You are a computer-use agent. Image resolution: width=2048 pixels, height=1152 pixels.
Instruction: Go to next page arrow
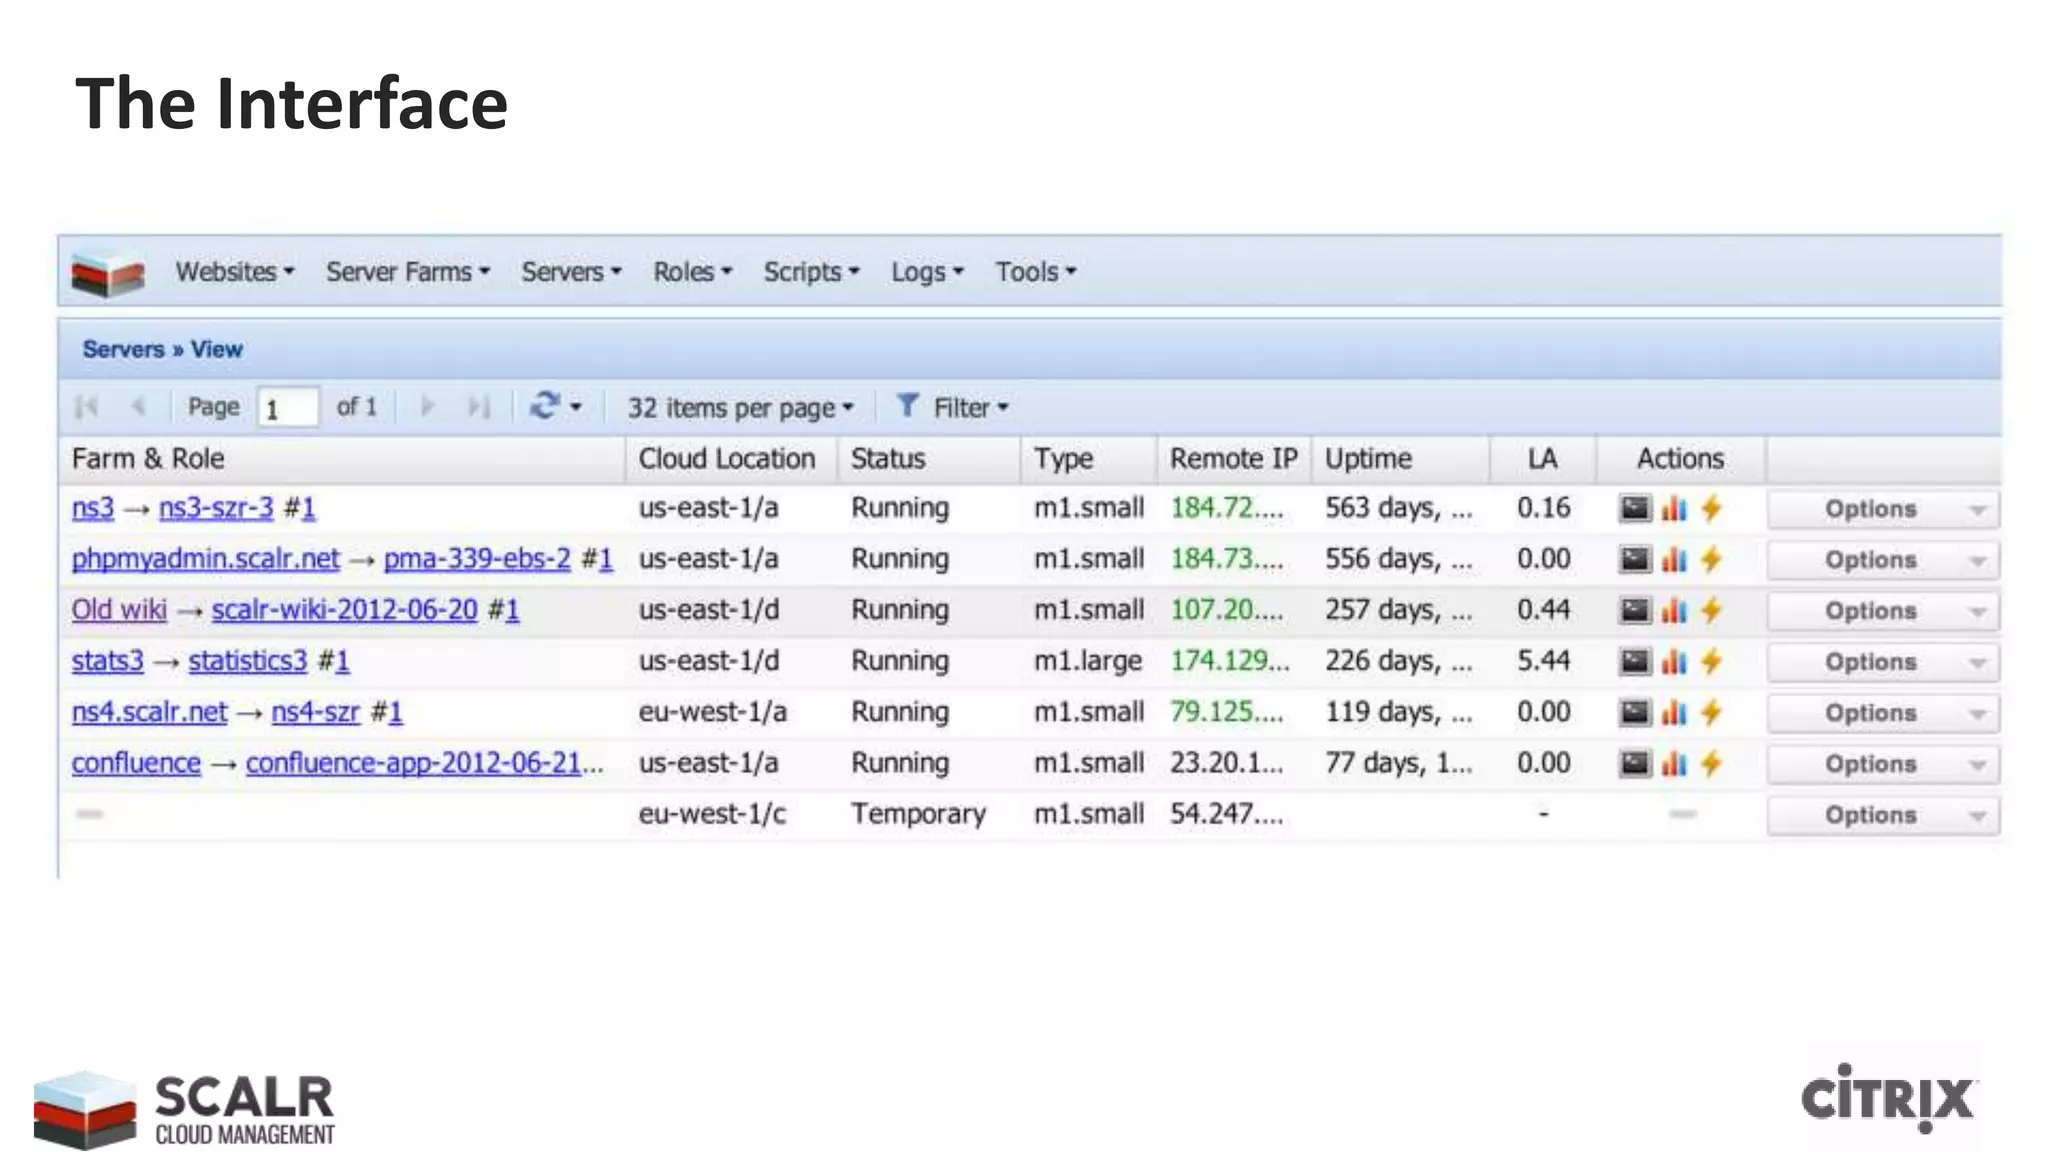(427, 407)
